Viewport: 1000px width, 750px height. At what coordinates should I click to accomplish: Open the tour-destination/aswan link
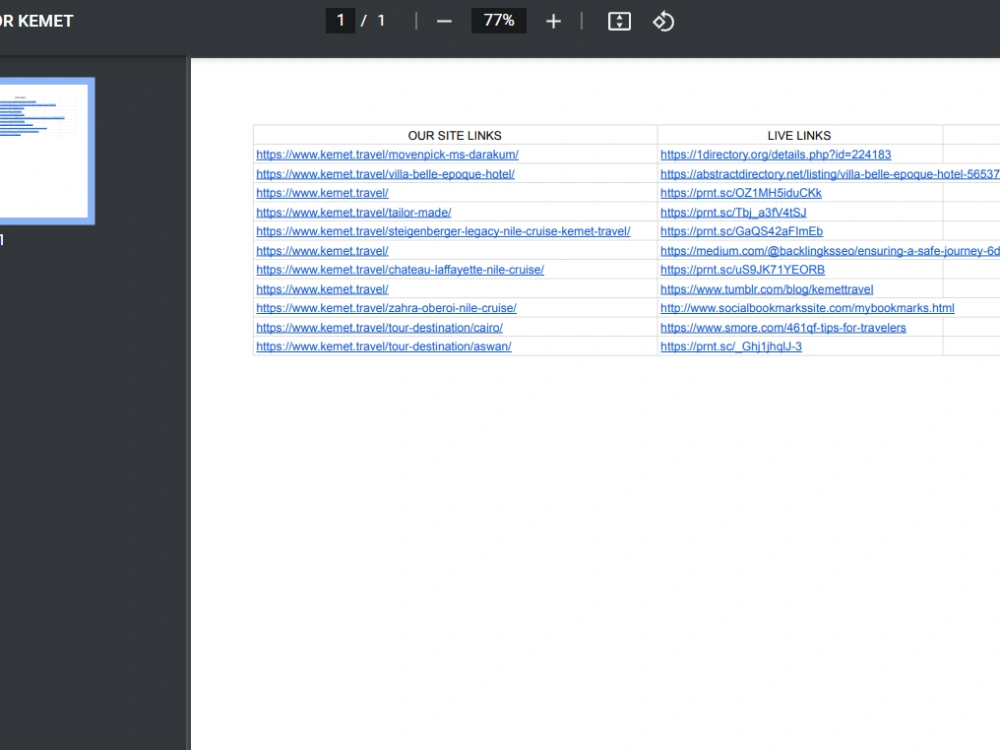pos(384,346)
